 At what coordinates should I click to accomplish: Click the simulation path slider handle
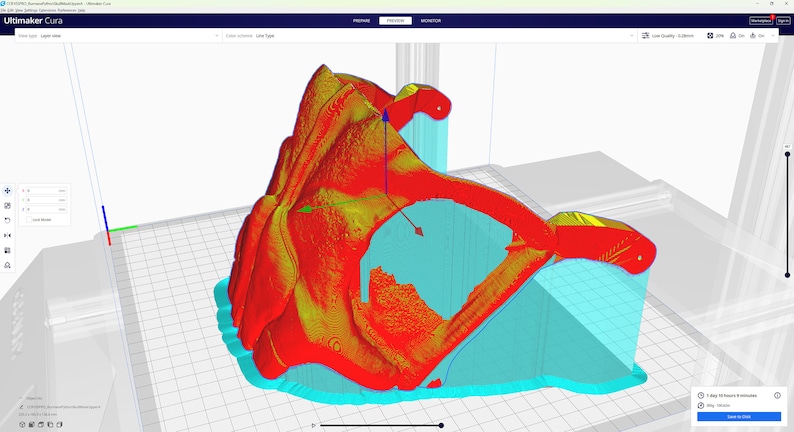(441, 425)
